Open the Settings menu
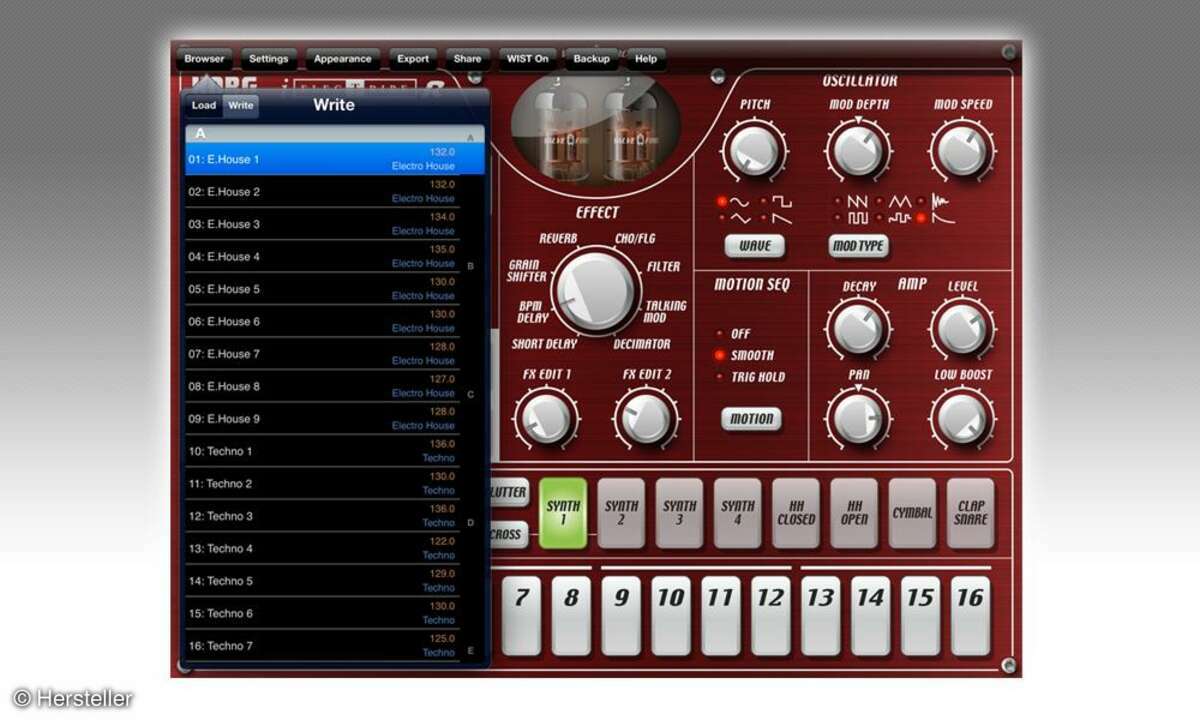Viewport: 1200px width, 720px height. point(268,59)
